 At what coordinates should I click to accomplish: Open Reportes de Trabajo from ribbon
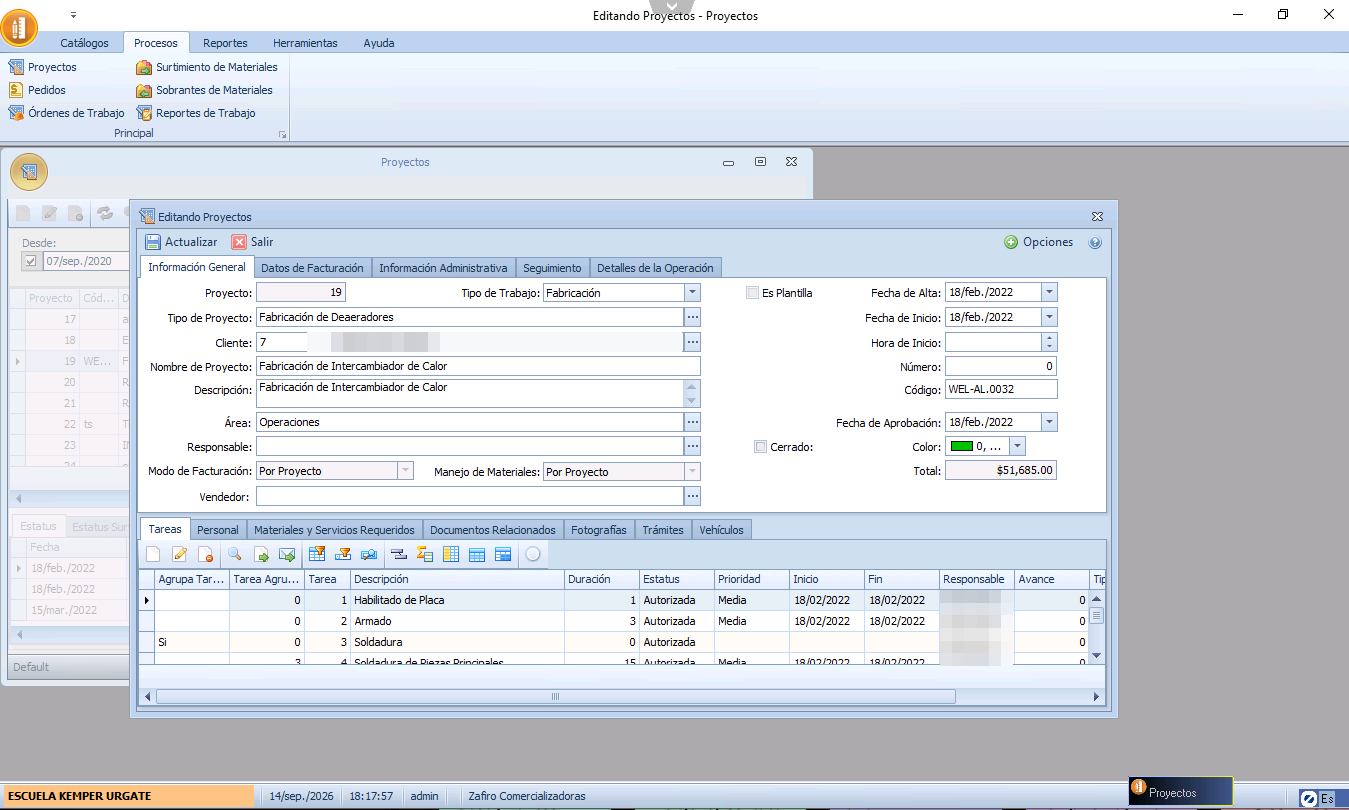pos(196,113)
